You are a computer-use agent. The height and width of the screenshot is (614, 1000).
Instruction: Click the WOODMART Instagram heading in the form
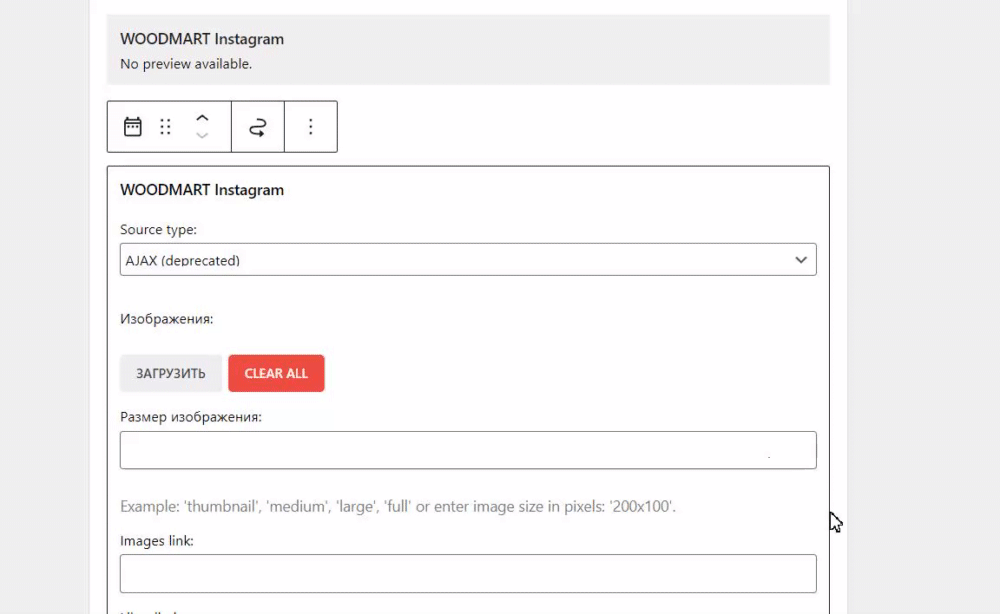[x=202, y=190]
